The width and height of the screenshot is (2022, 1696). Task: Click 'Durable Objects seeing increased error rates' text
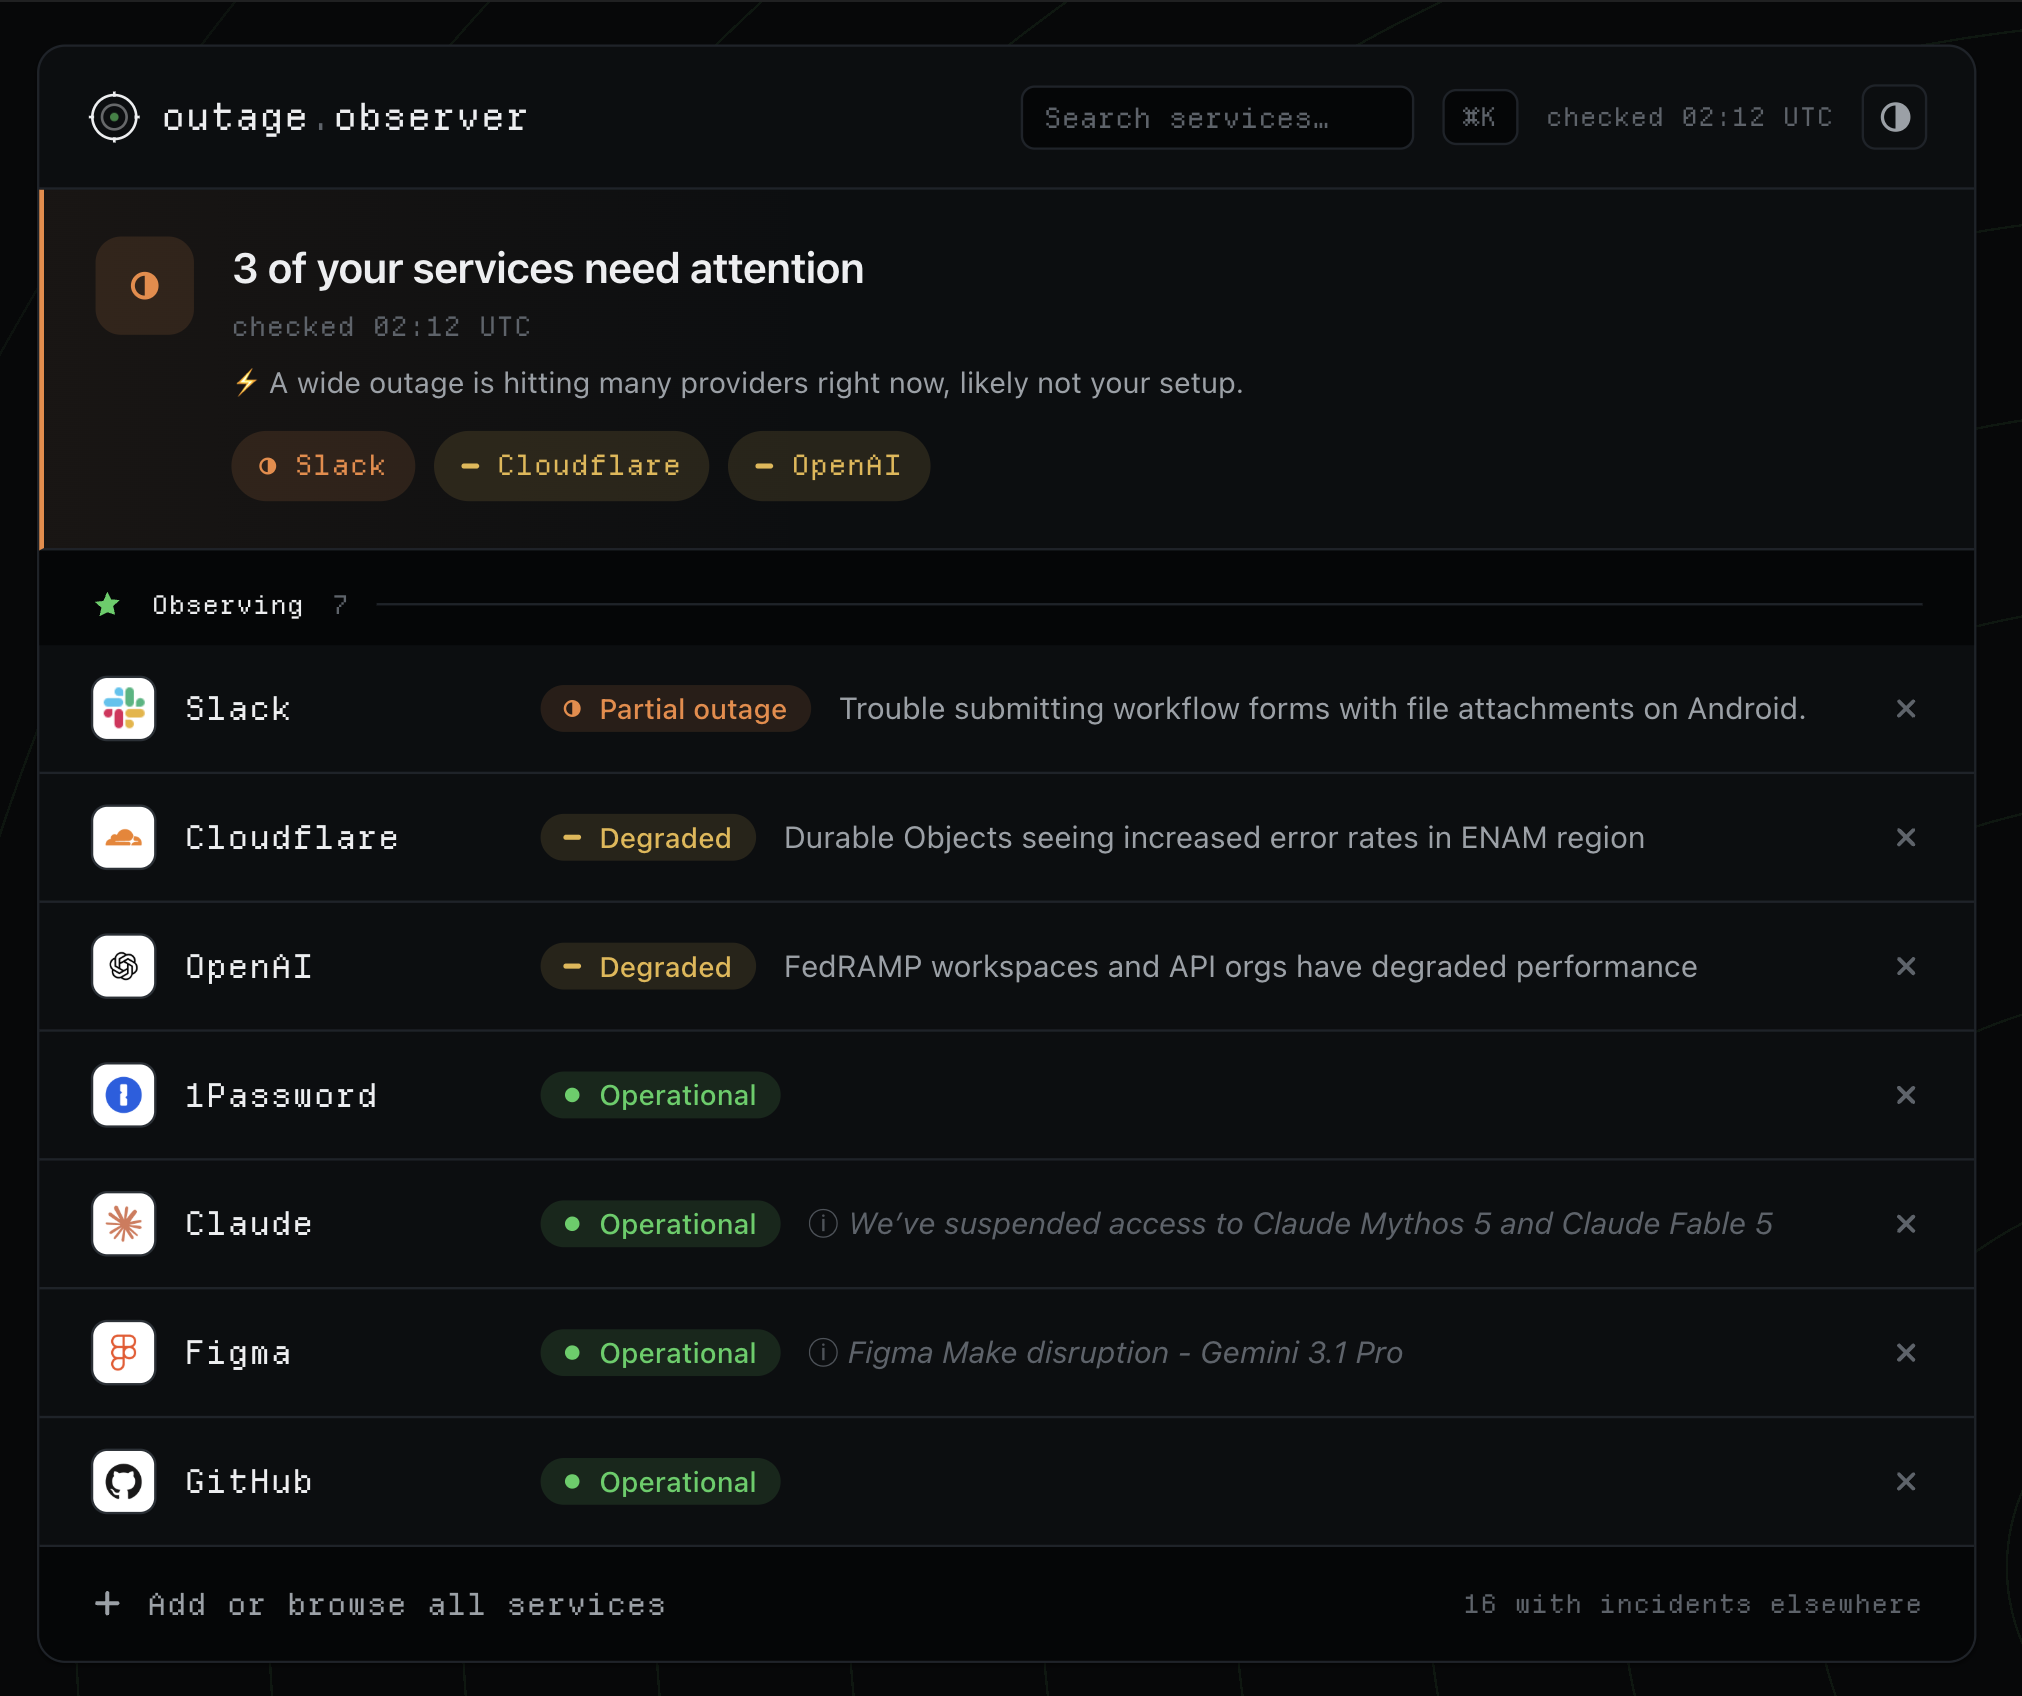pyautogui.click(x=1214, y=838)
